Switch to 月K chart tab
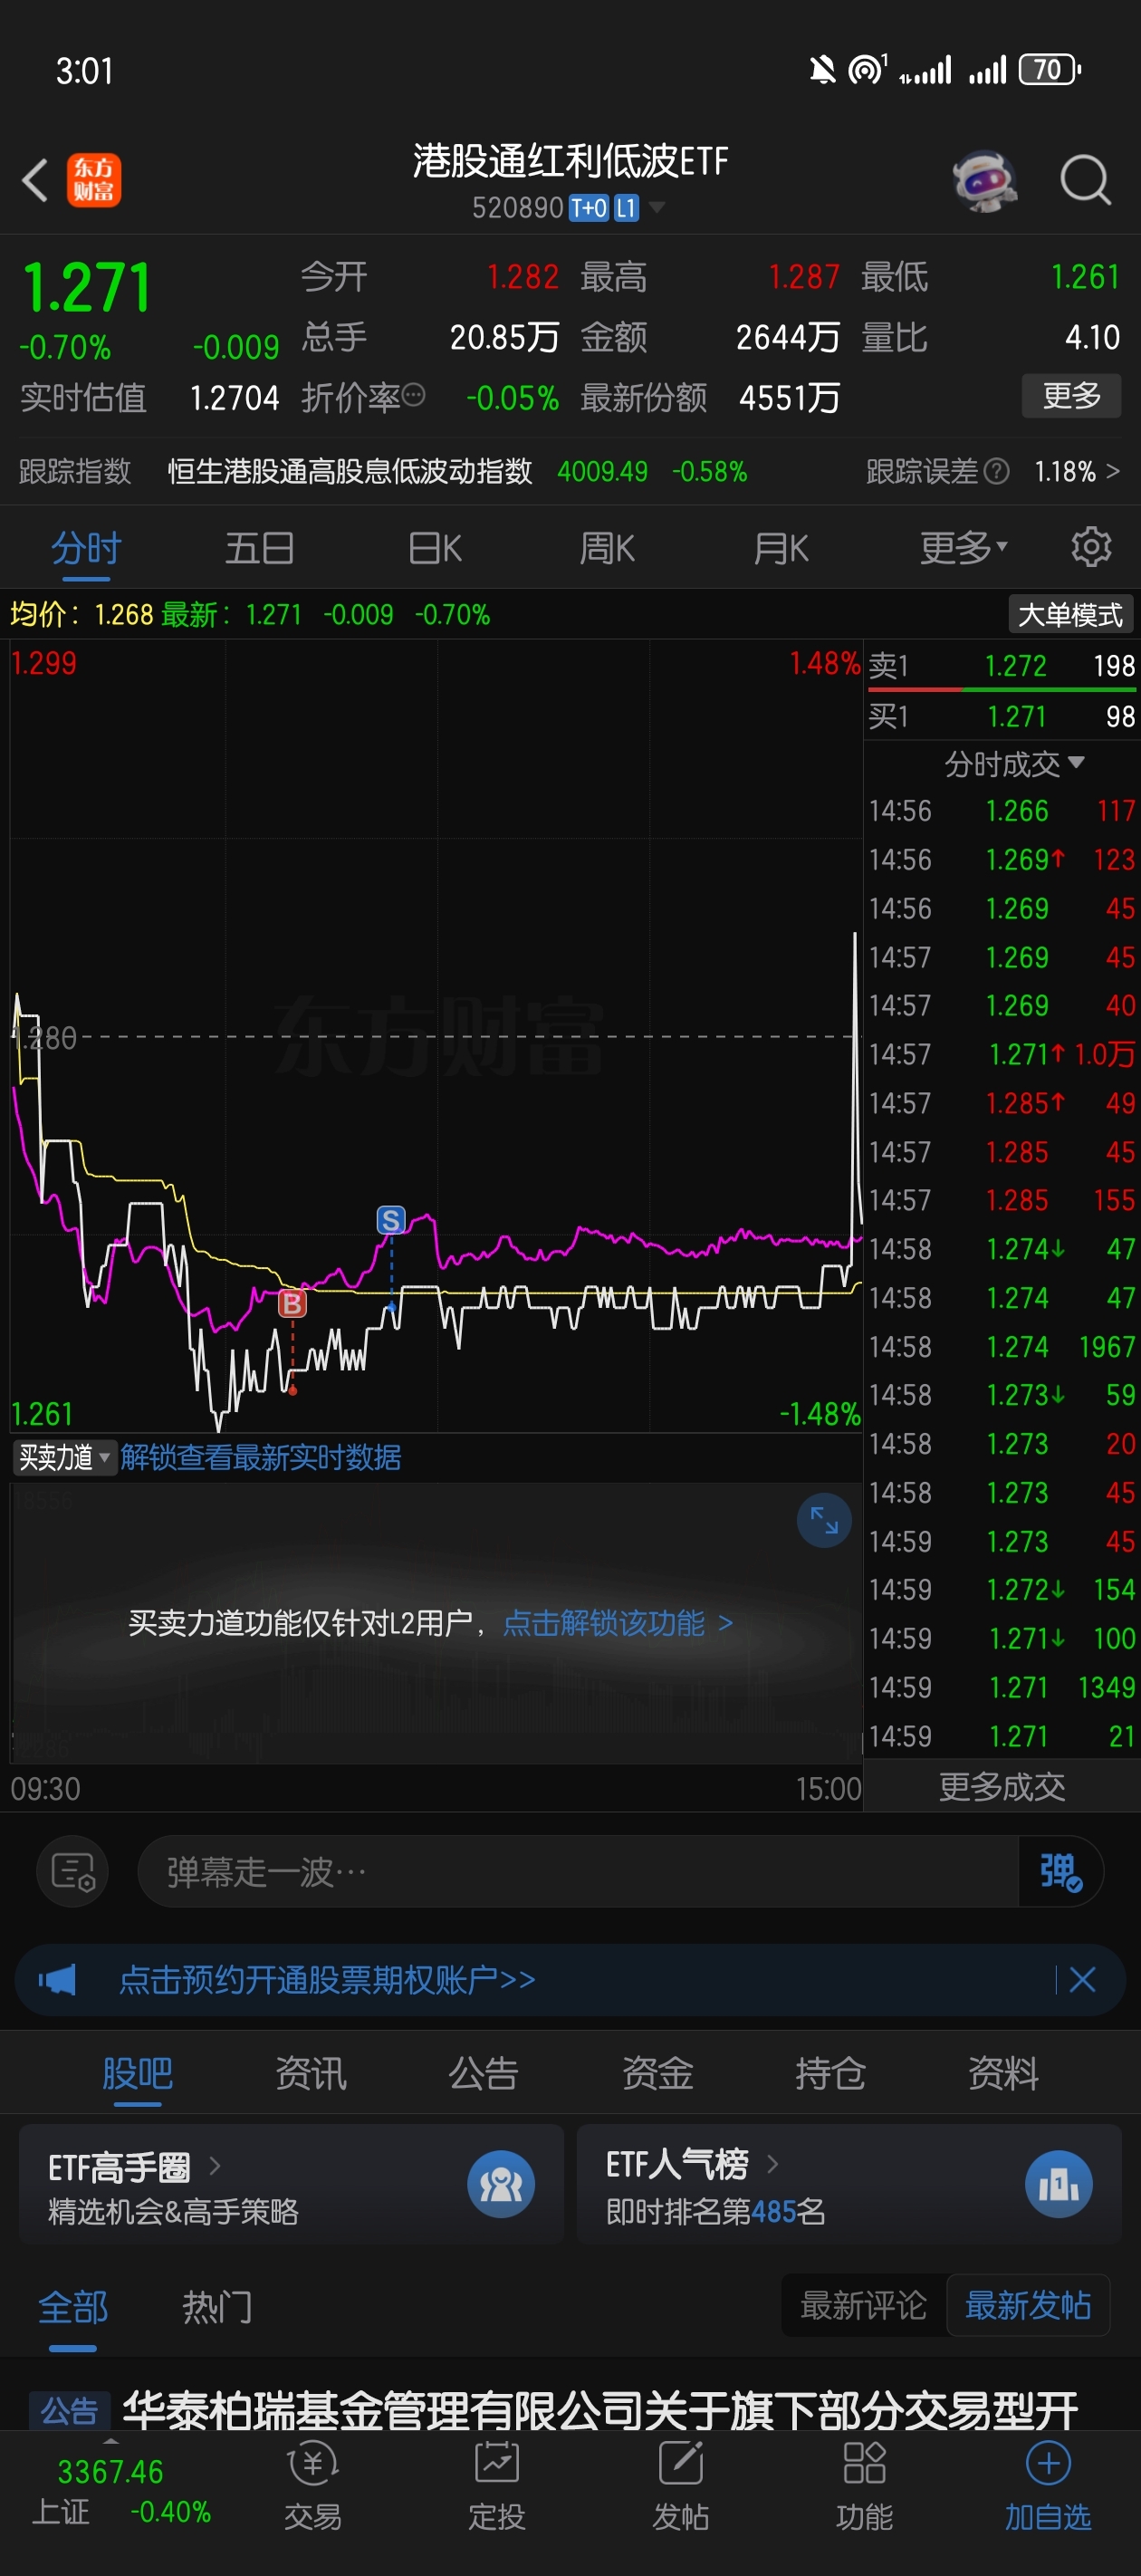This screenshot has height=2576, width=1141. point(781,548)
